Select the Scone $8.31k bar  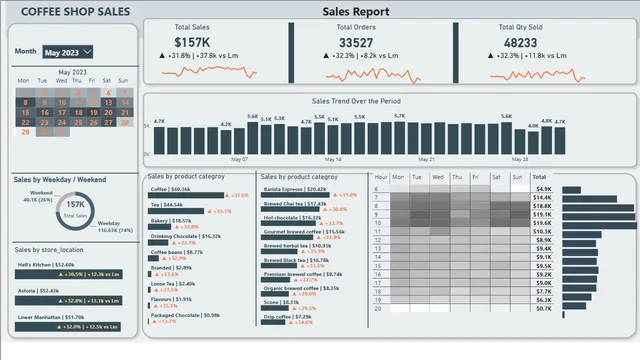(x=275, y=308)
